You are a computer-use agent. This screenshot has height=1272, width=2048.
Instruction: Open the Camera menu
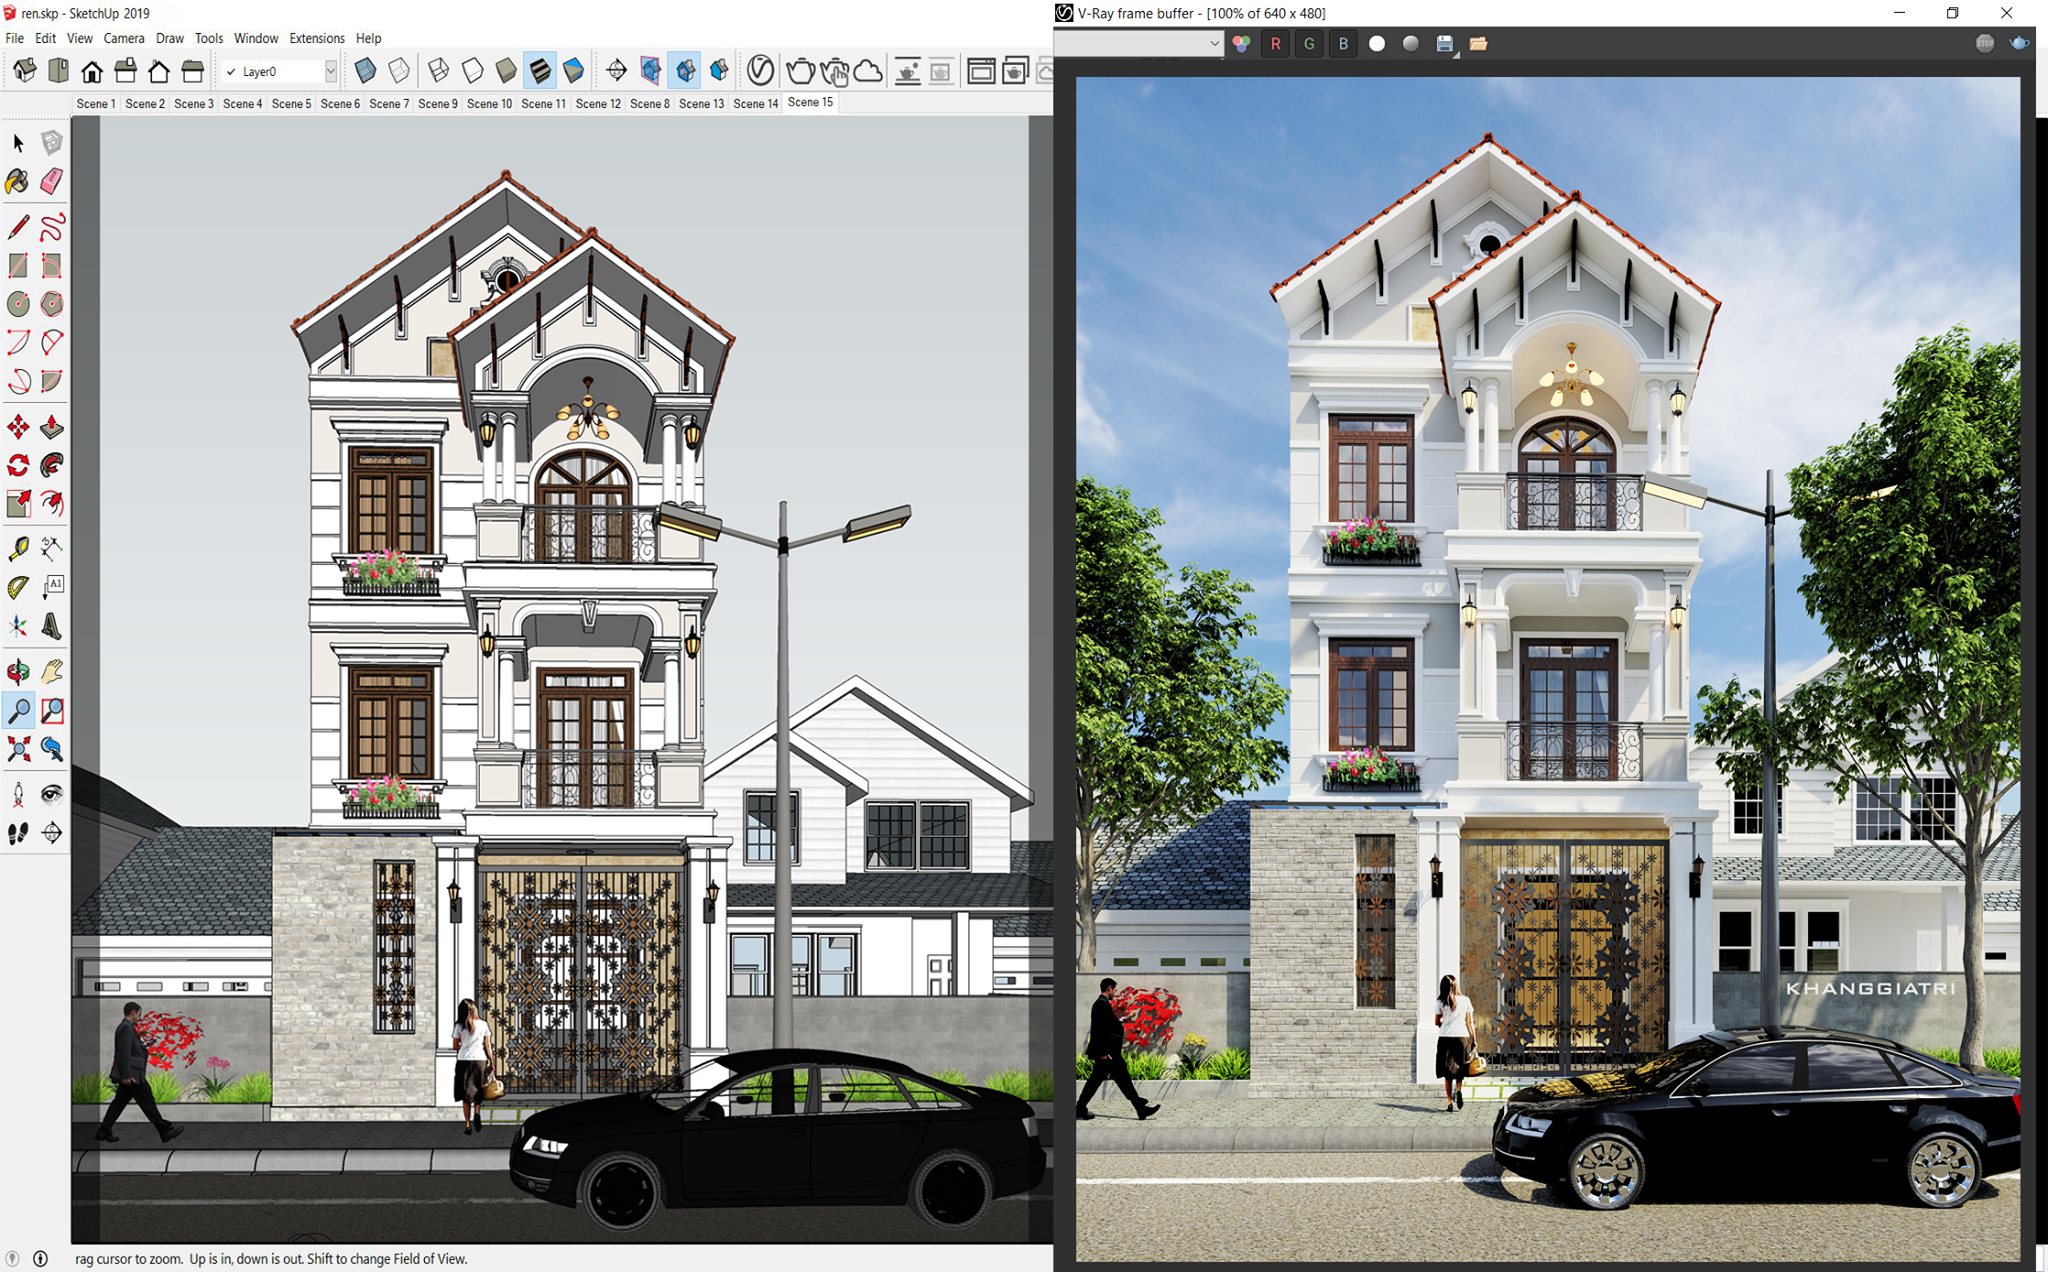pos(124,38)
